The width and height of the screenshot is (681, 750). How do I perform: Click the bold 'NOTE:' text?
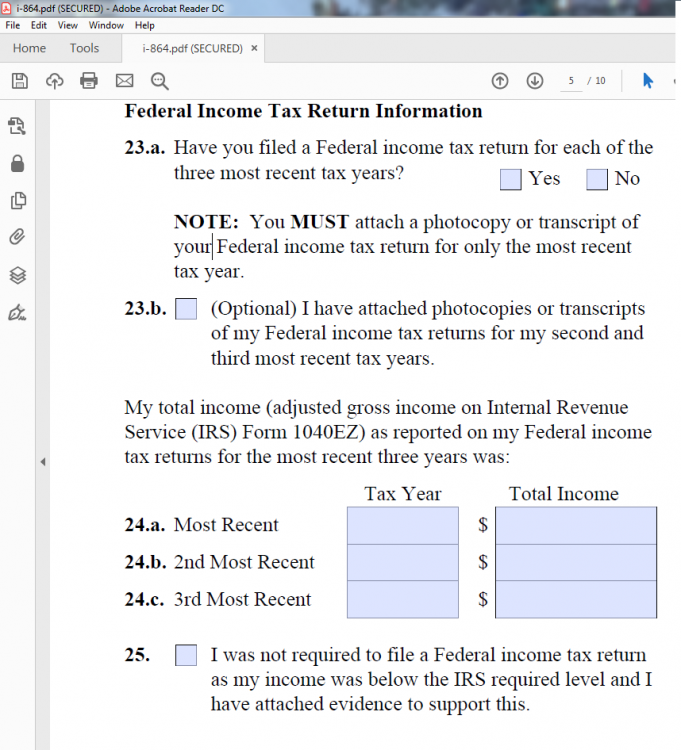point(206,222)
